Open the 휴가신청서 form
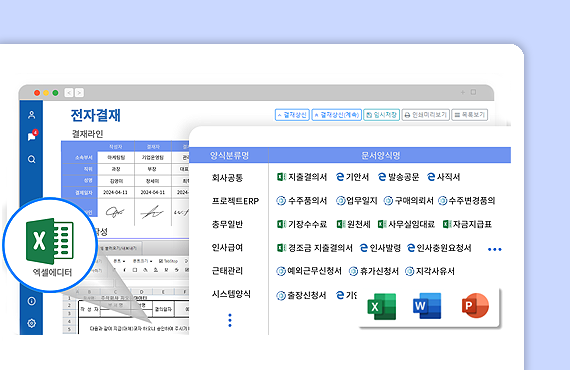 tap(374, 271)
